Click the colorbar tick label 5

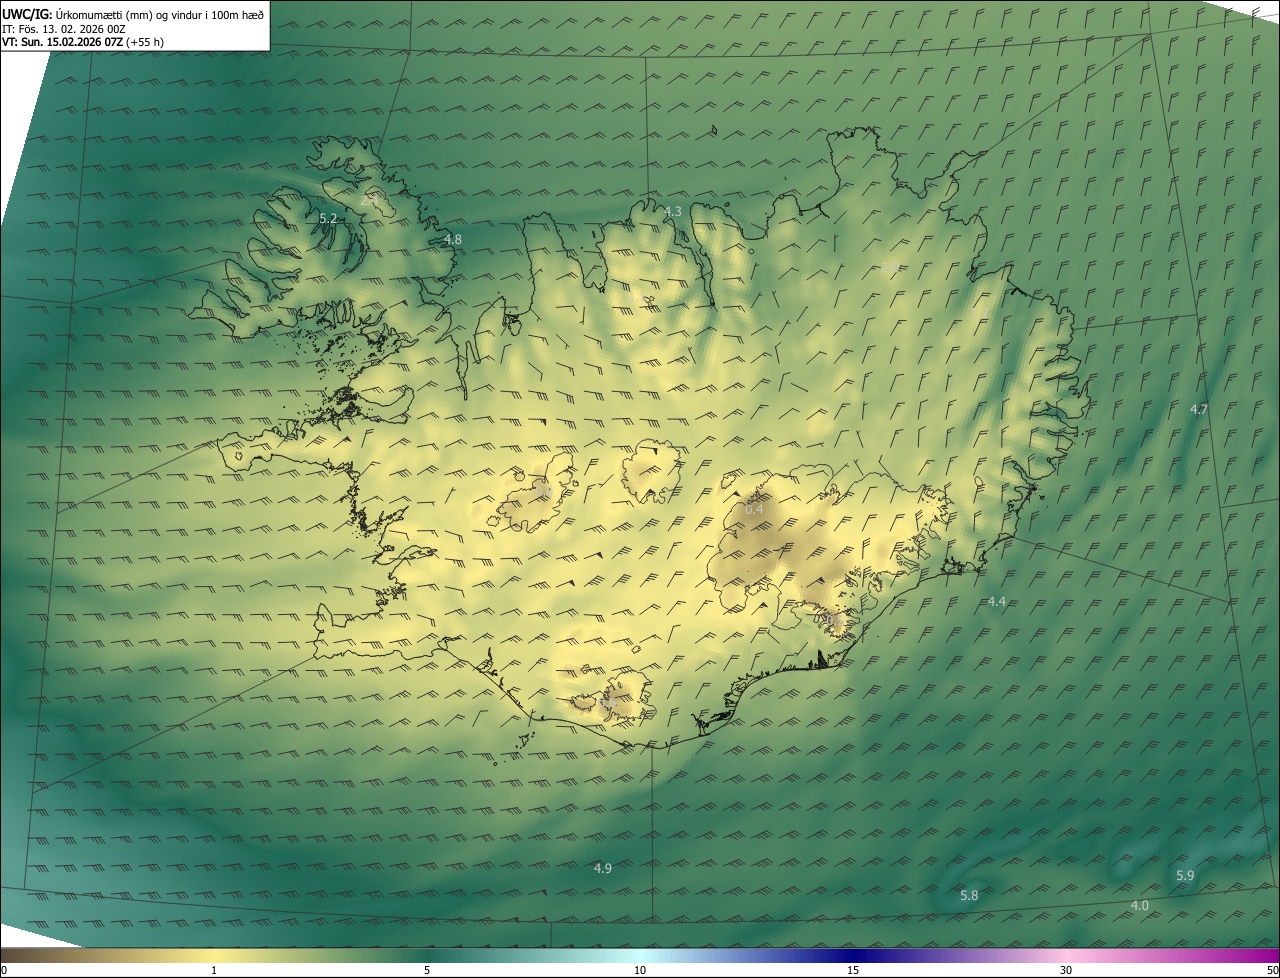(x=427, y=970)
